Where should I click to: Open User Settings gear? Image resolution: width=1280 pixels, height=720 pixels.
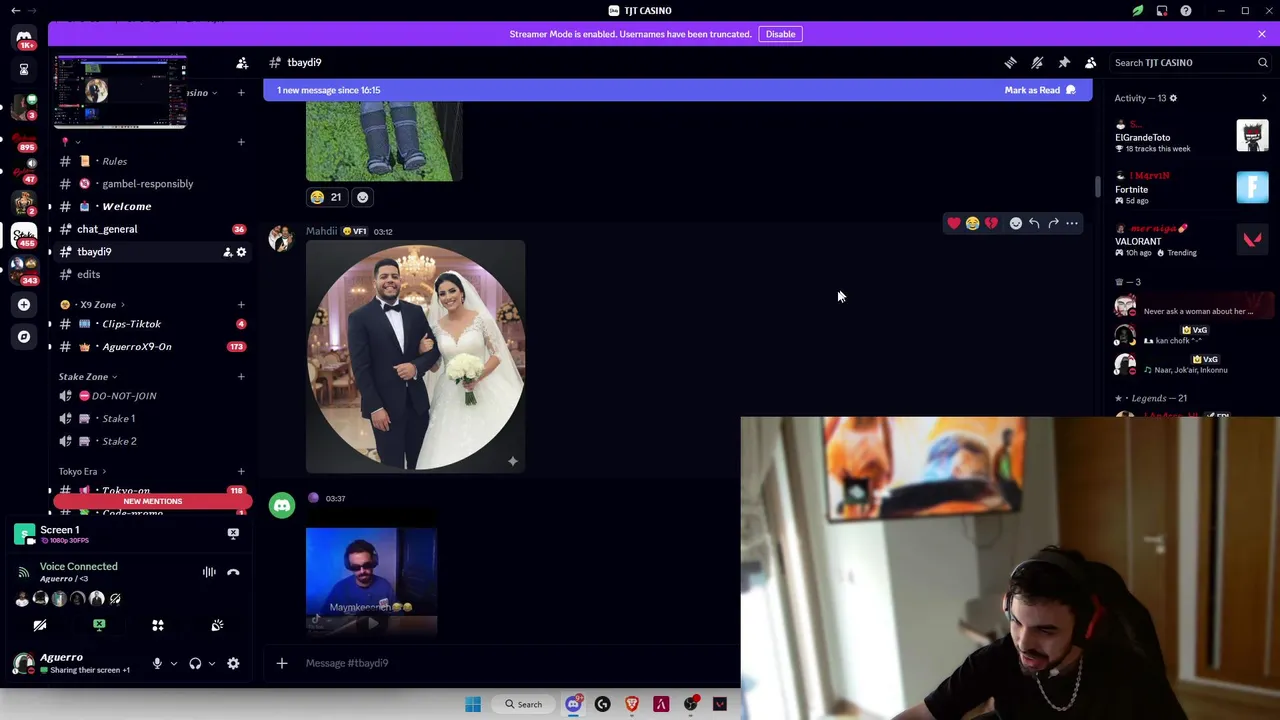coord(233,663)
